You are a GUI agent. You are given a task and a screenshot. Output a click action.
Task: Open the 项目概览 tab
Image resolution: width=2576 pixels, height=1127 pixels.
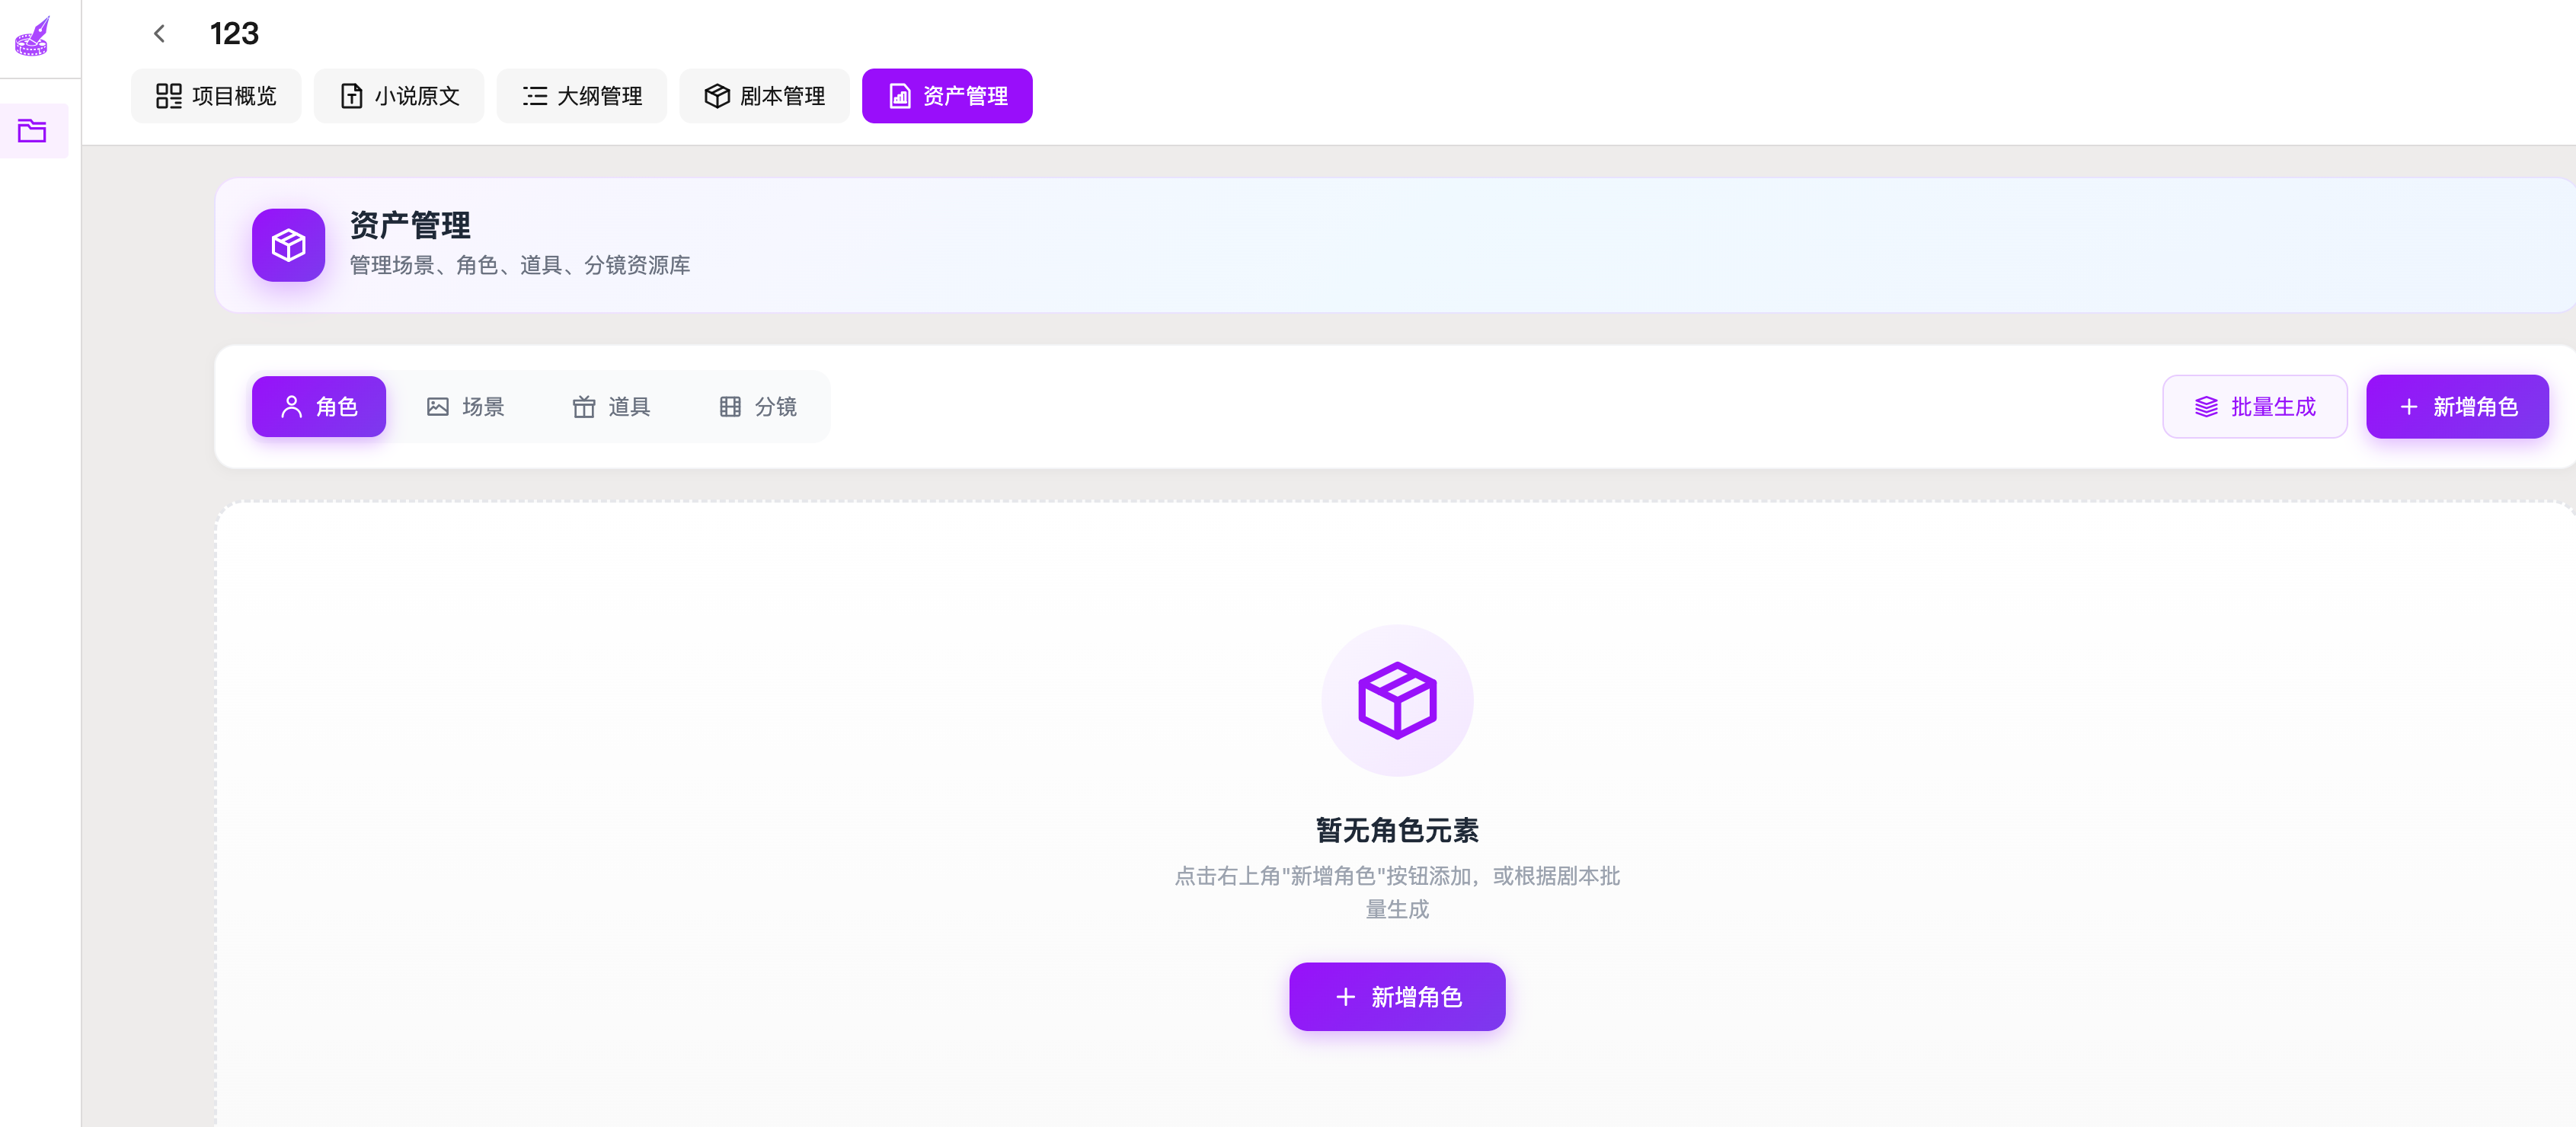tap(216, 96)
